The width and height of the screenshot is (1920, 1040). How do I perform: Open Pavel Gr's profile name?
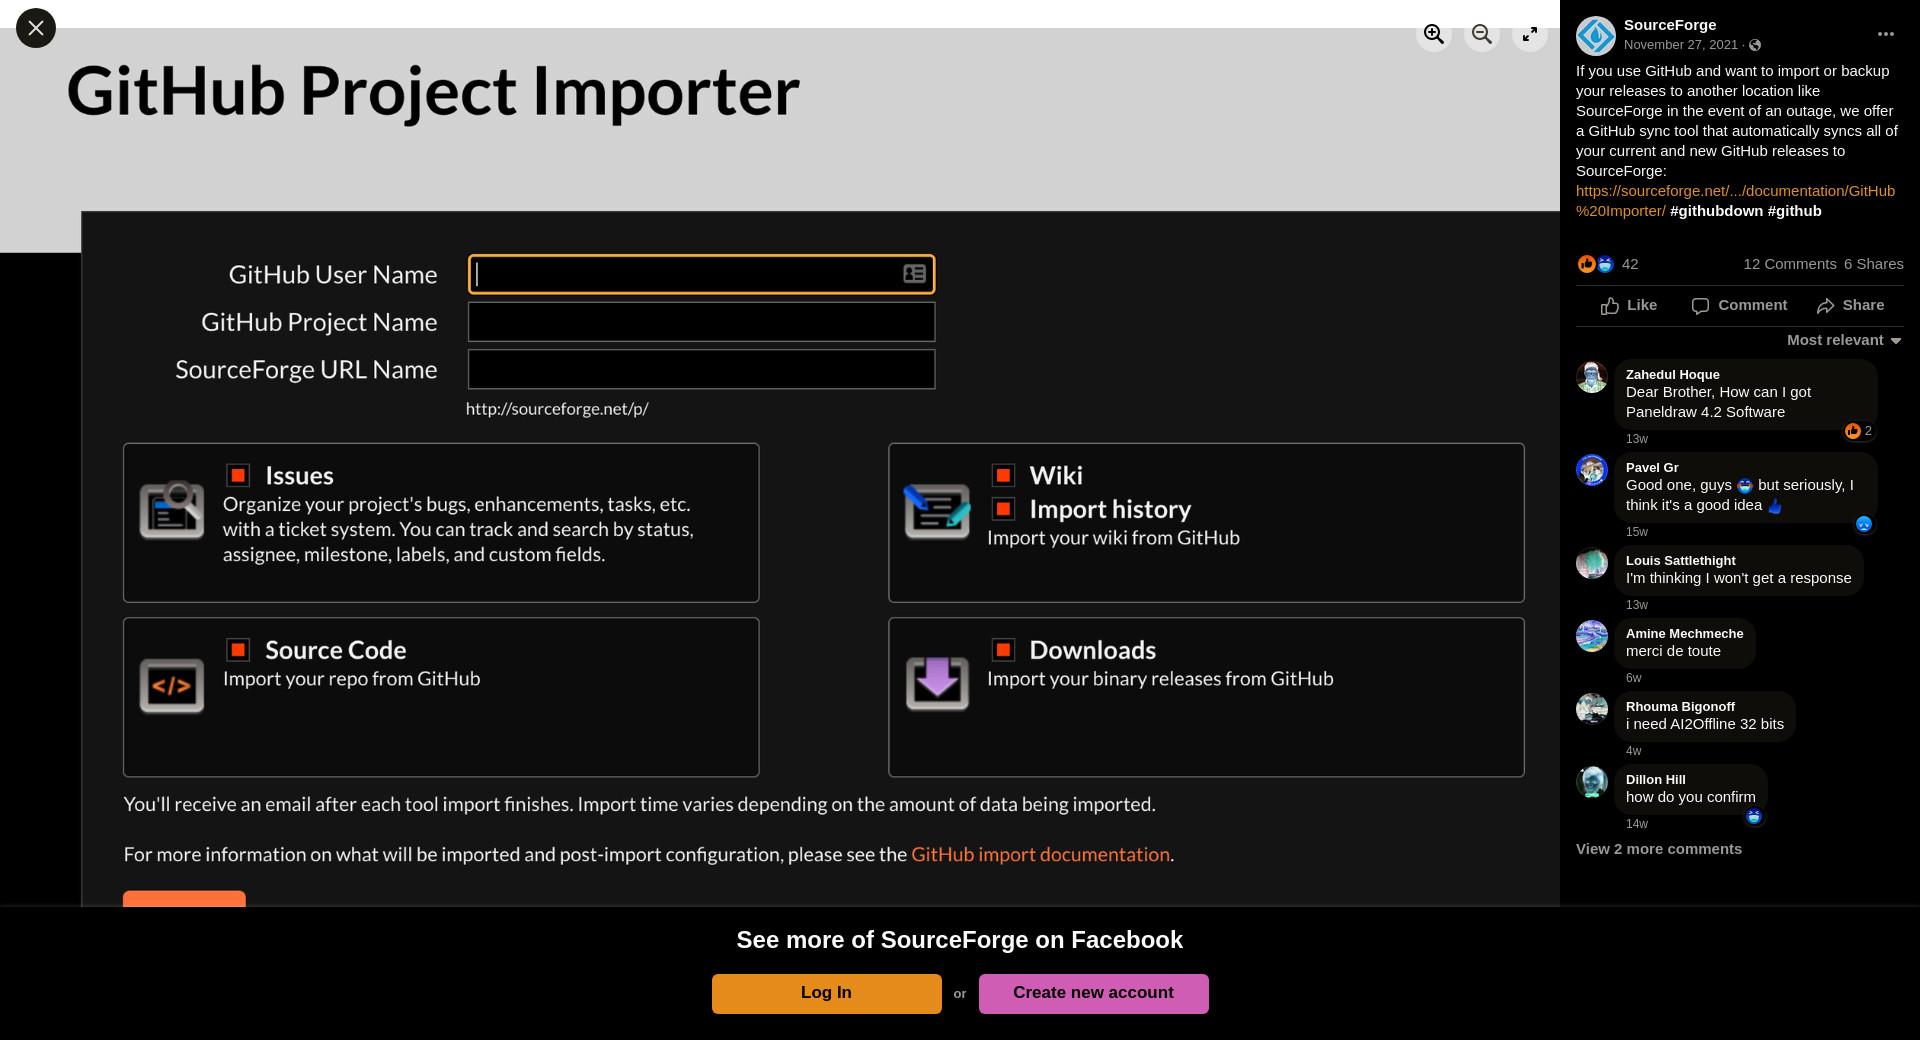[1652, 468]
